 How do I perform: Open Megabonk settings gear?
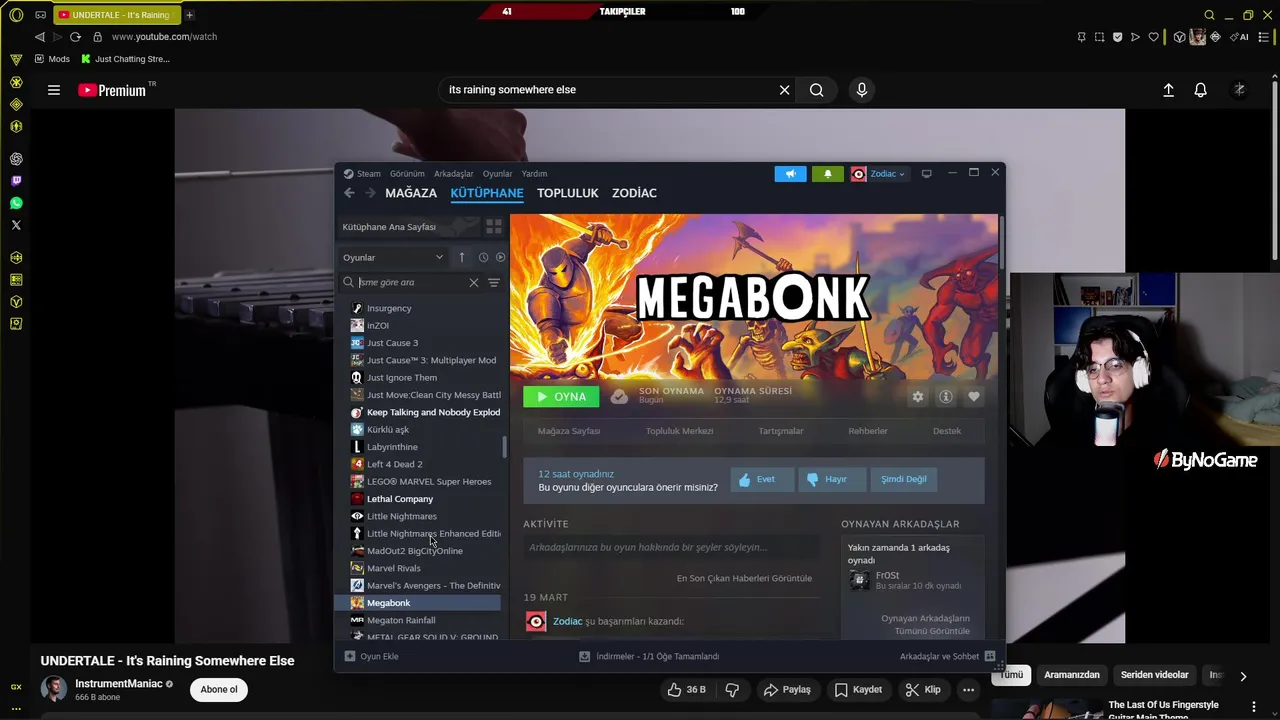coord(918,397)
